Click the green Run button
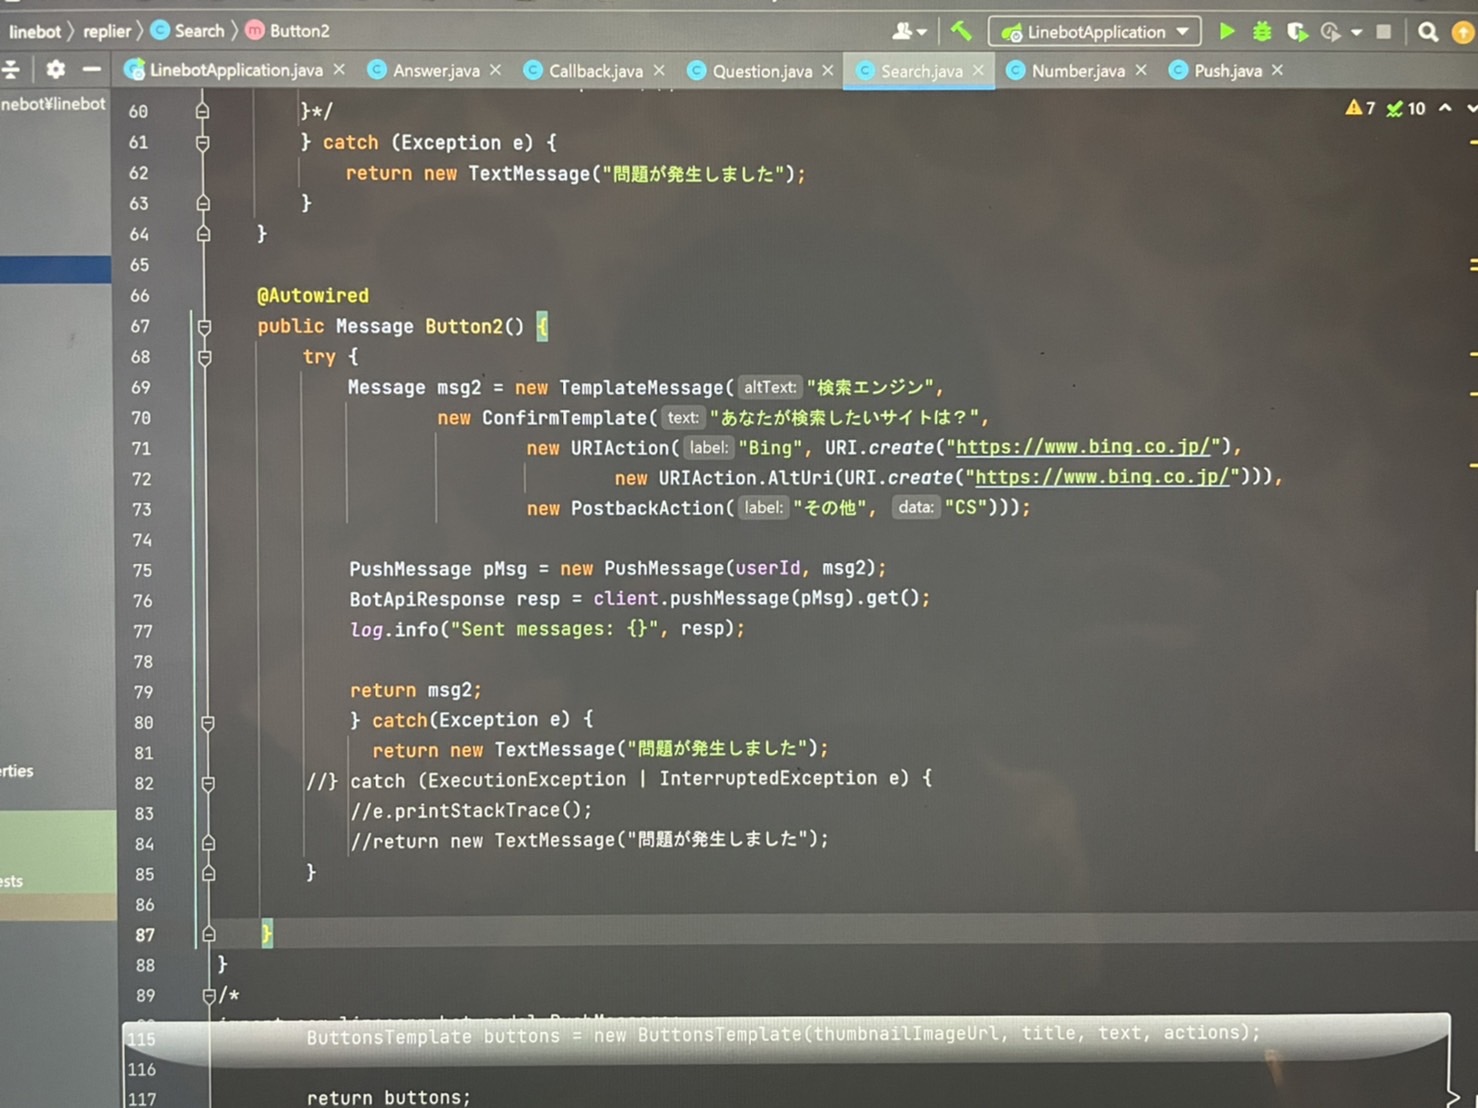Viewport: 1478px width, 1108px height. point(1227,32)
